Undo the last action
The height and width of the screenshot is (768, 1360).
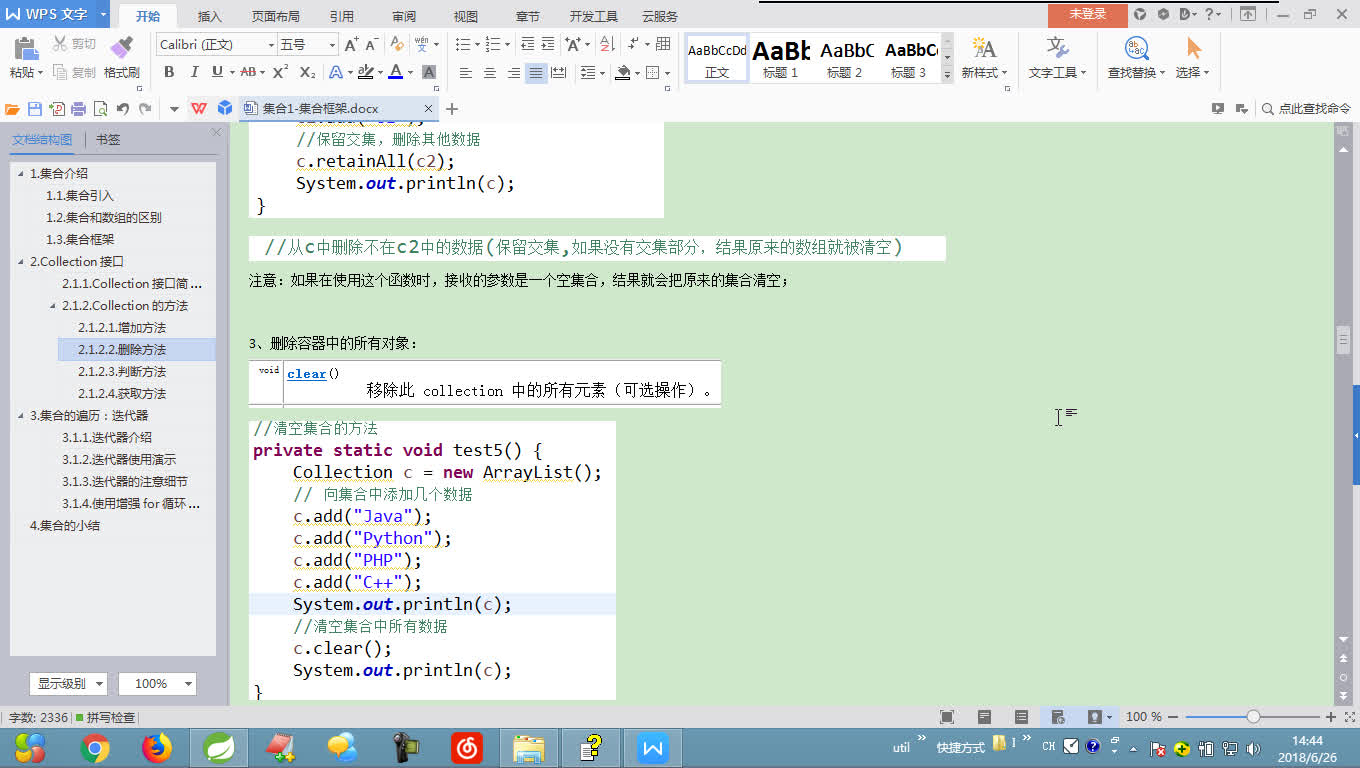[123, 109]
